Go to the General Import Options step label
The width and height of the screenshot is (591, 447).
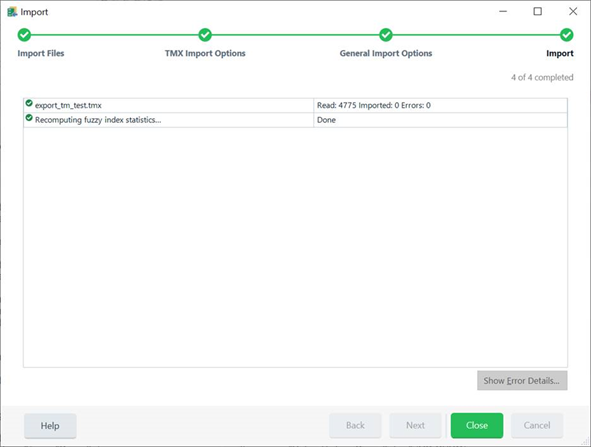(386, 53)
